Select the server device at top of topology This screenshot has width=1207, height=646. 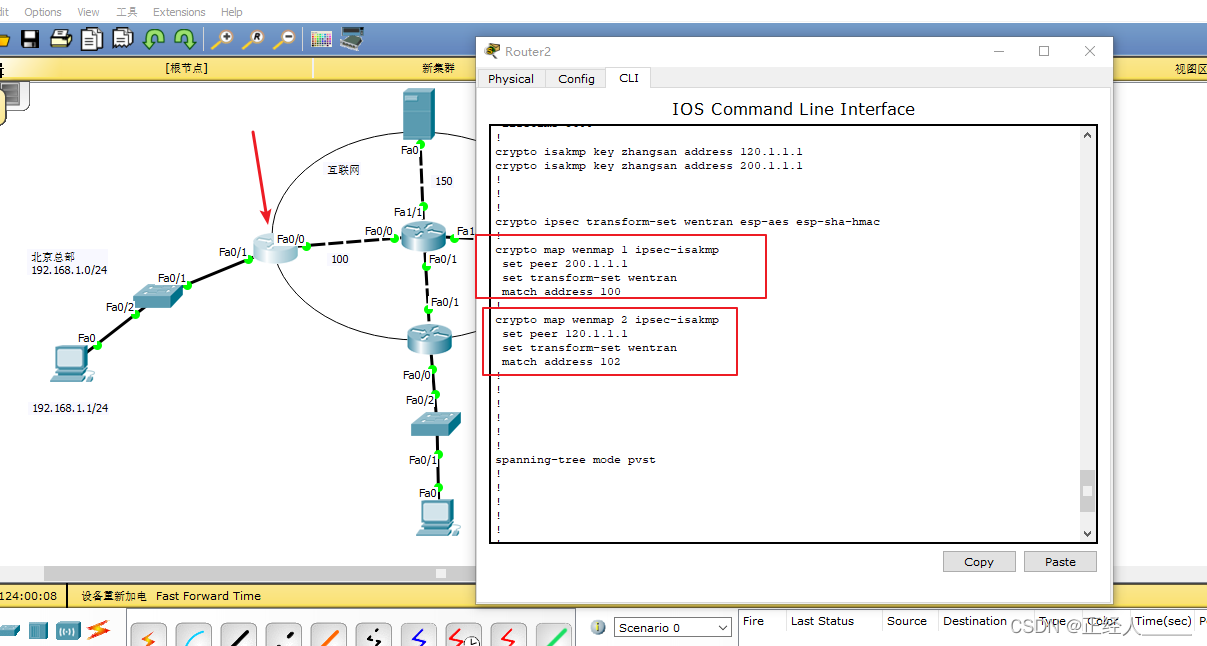[x=420, y=113]
